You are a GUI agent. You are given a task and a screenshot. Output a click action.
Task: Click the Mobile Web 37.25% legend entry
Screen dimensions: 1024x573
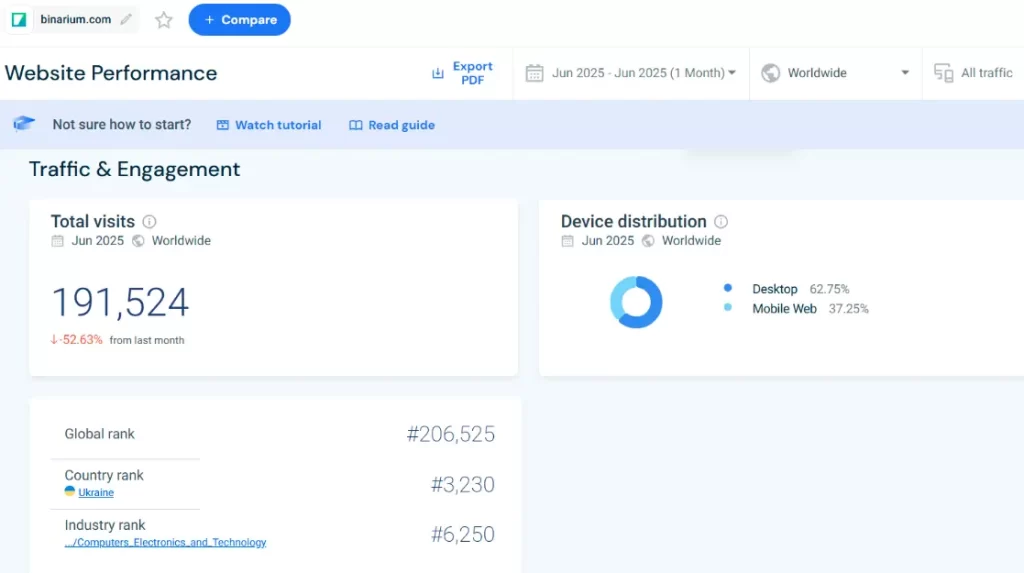[x=795, y=308]
